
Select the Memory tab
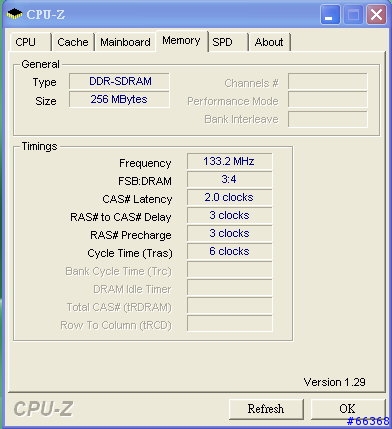pos(181,41)
